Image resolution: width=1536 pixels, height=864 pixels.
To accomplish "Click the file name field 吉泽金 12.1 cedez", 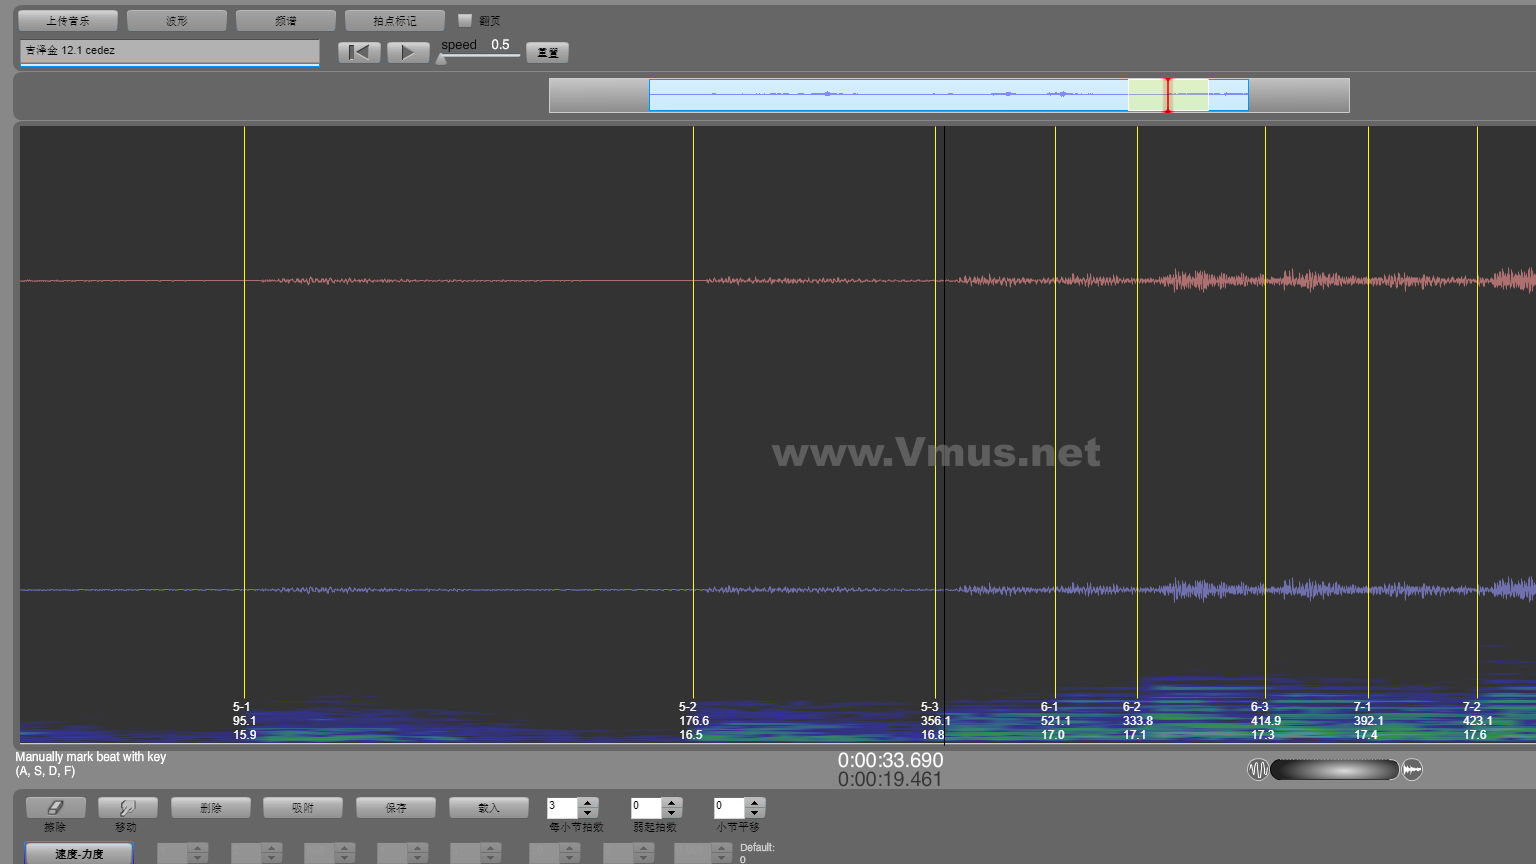I will [169, 50].
